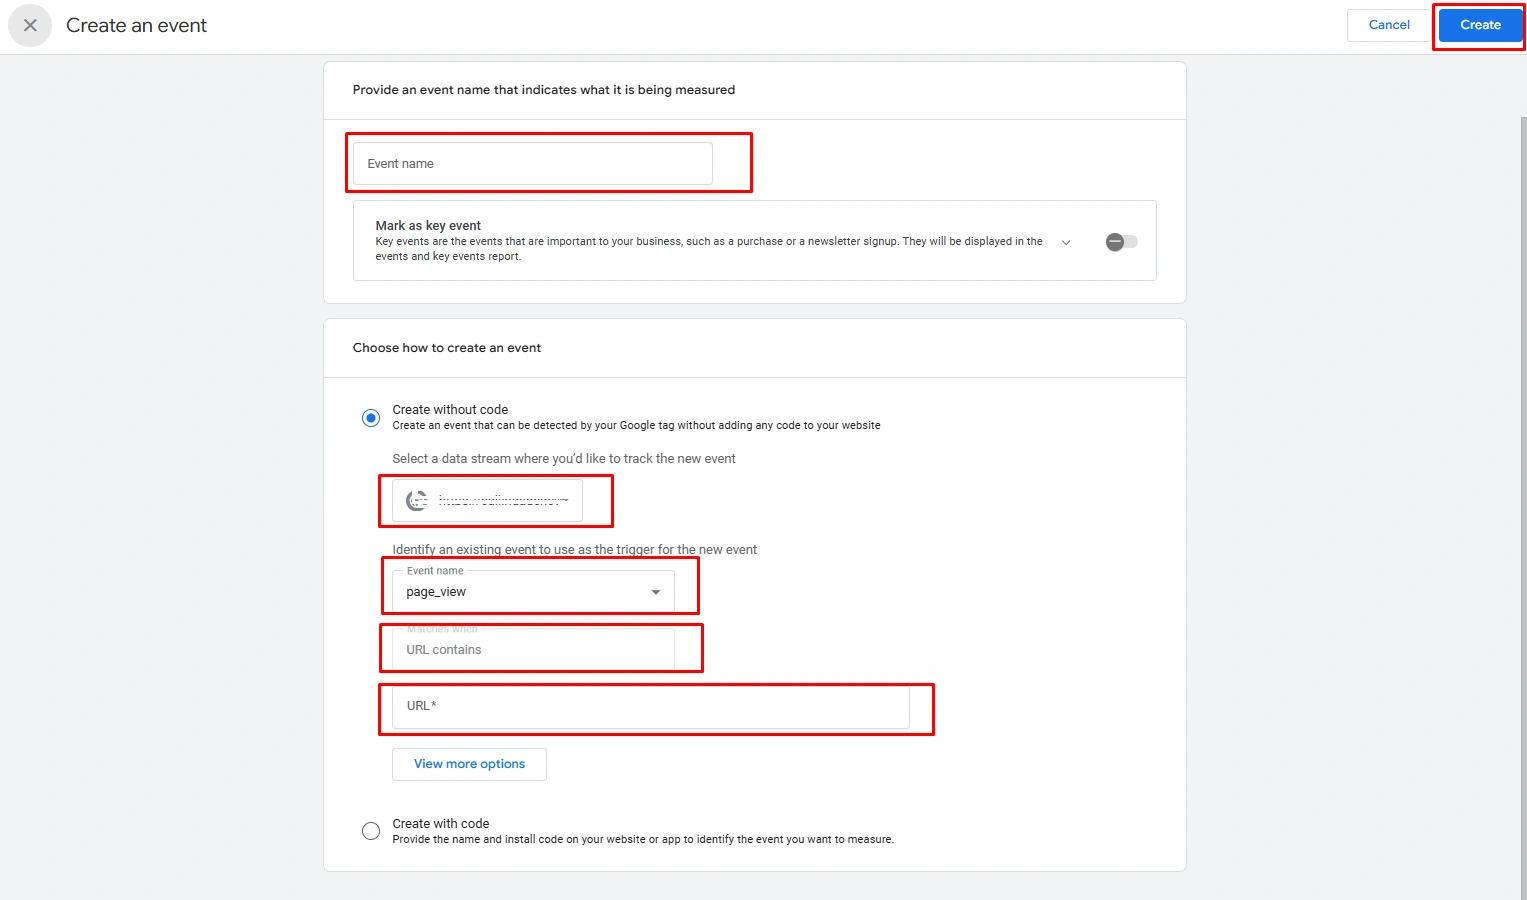
Task: Select the Create without code radio button
Action: 371,418
